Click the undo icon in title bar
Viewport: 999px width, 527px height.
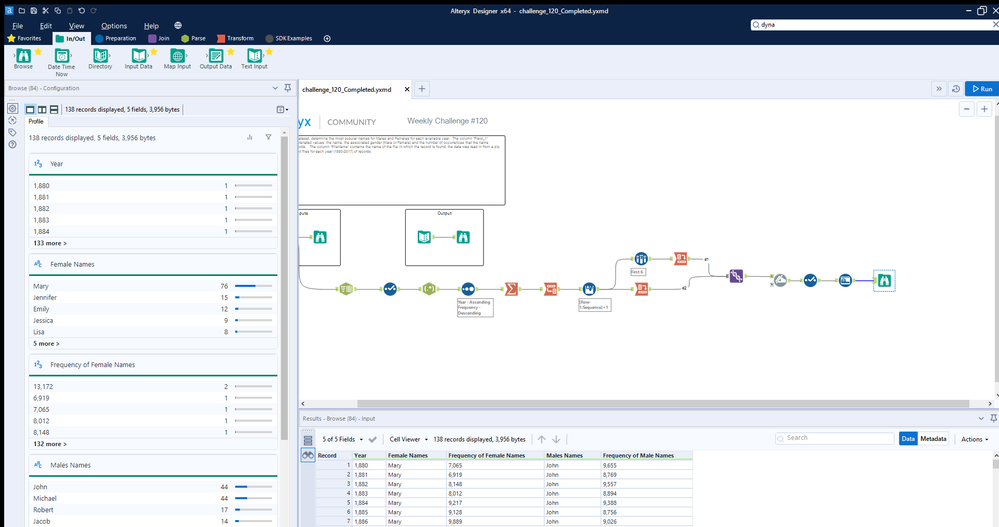[82, 11]
